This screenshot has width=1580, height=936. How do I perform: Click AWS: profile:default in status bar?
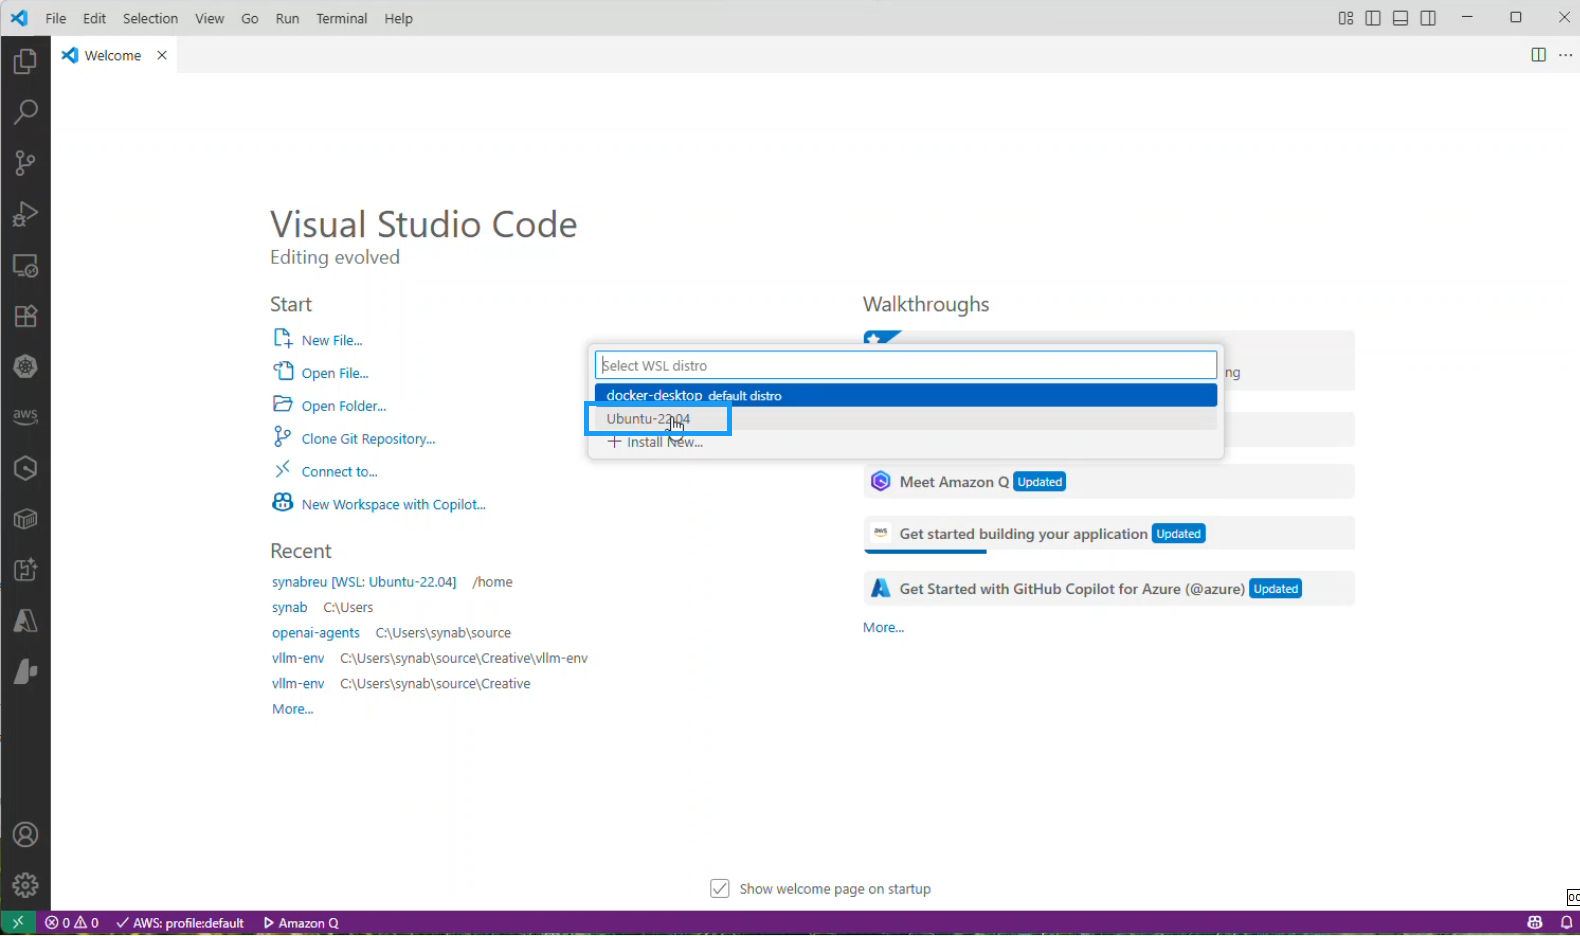(x=180, y=923)
